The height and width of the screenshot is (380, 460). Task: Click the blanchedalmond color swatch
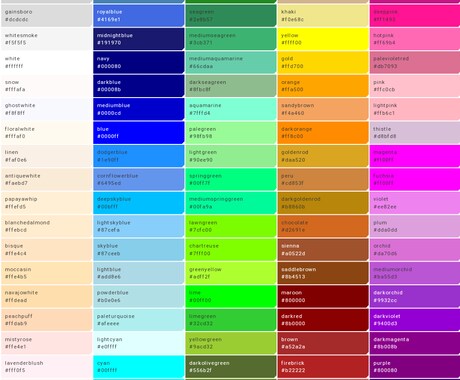[x=46, y=226]
